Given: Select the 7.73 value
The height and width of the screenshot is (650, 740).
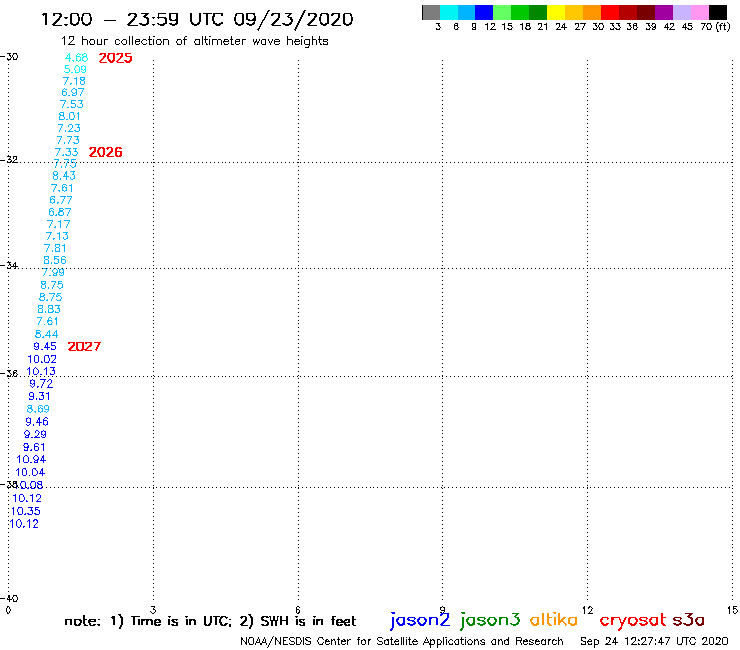Looking at the screenshot, I should point(68,140).
